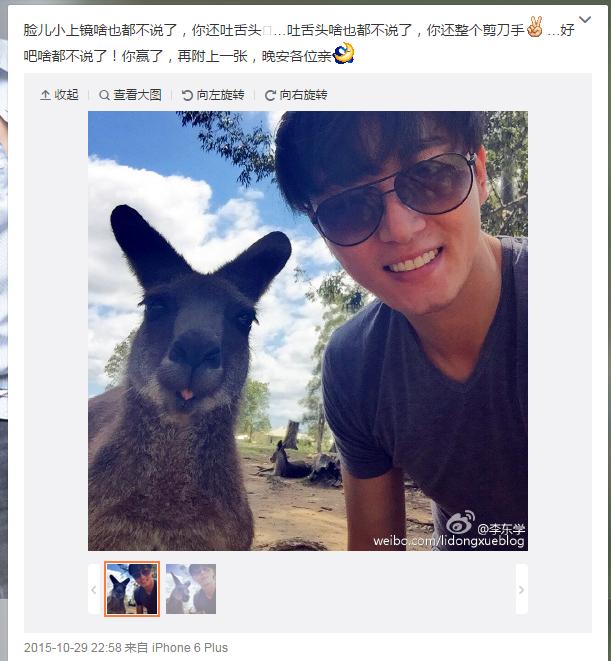
Task: Click the @李东学 watermark name
Action: 501,529
